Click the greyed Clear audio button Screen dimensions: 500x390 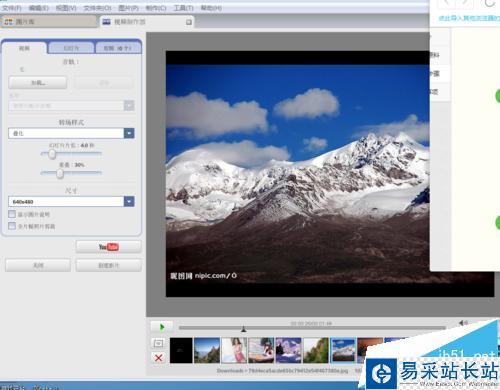[104, 83]
